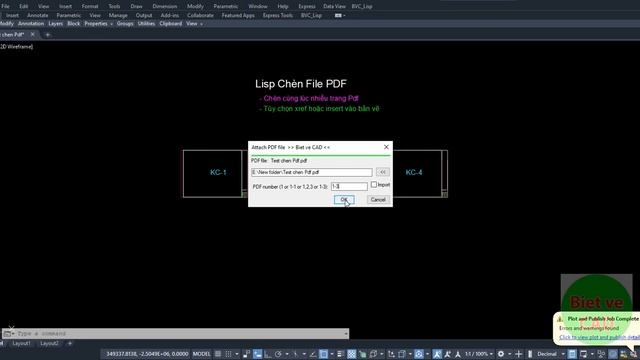This screenshot has height=360, width=640.
Task: Toggle snap mode in status bar
Action: coord(229,354)
